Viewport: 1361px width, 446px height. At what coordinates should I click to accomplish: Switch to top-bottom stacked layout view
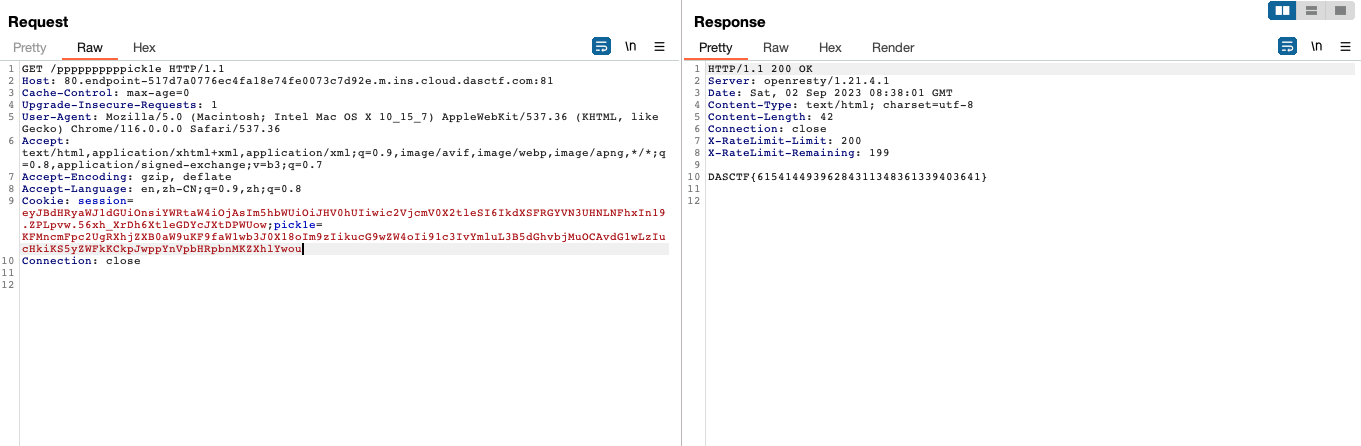point(1311,11)
